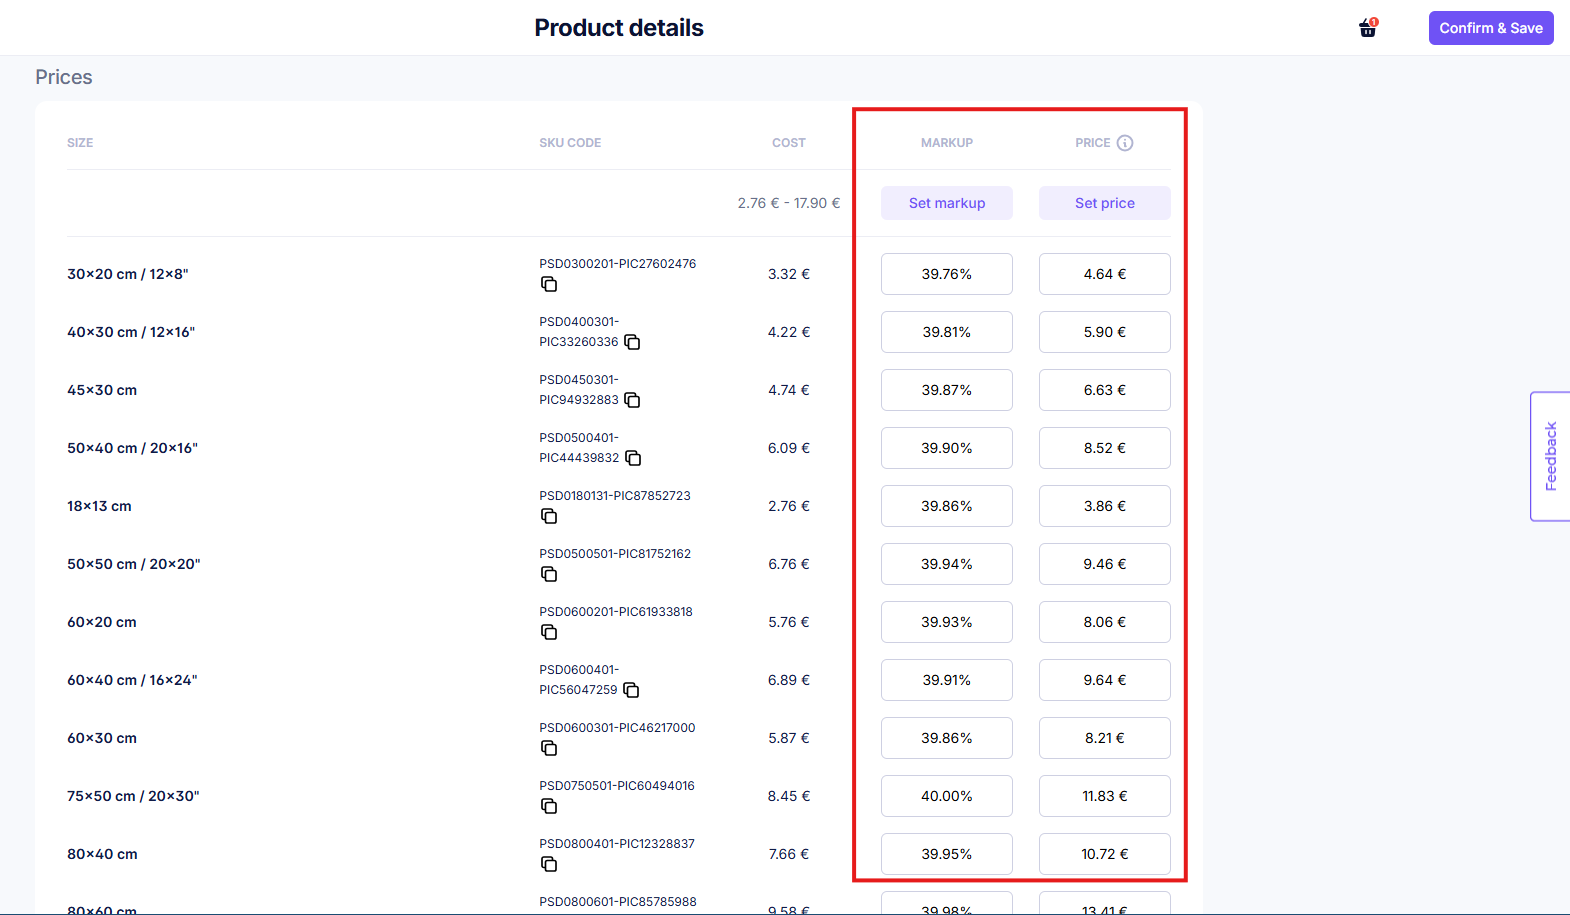This screenshot has width=1570, height=915.
Task: Edit markup 39.91% for 60×40 cm
Action: pos(947,680)
